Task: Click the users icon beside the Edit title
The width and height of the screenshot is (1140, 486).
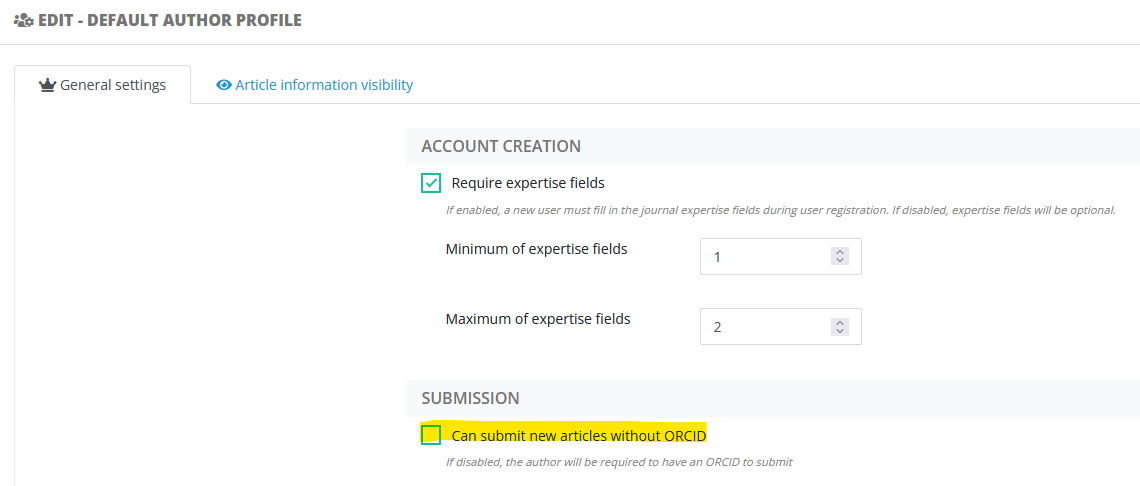Action: (x=22, y=20)
